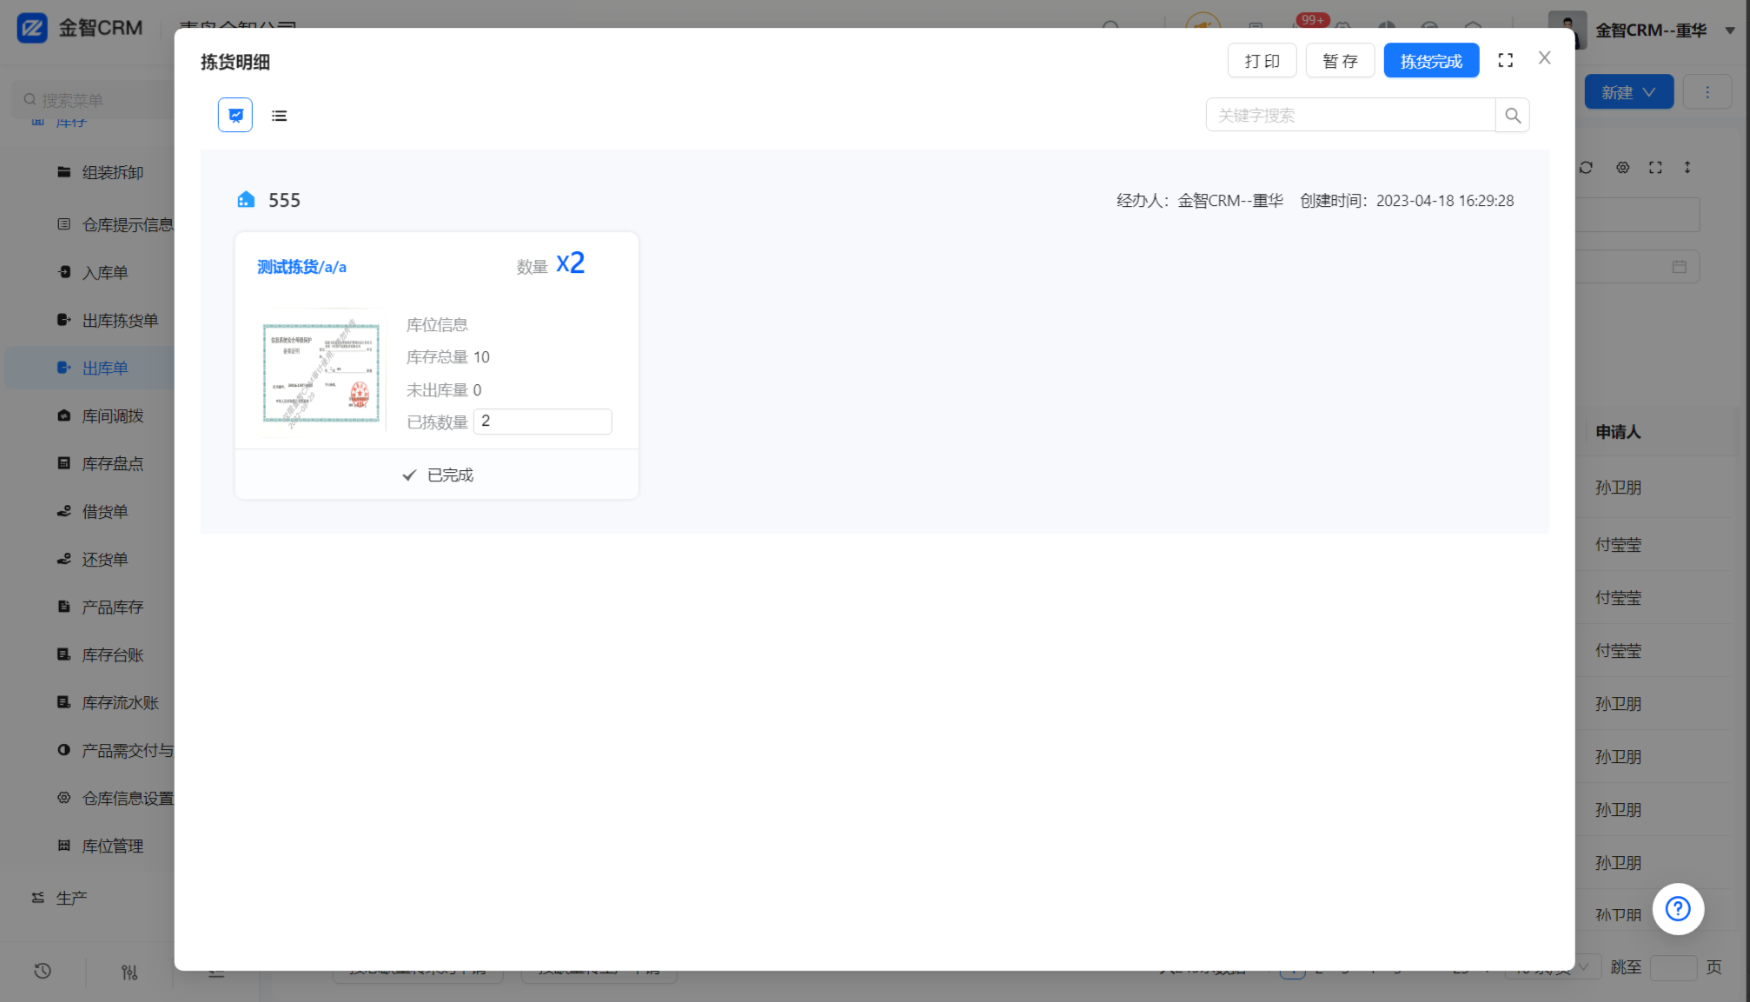Screen dimensions: 1750x1002
Task: Click the calendar icon in background date field
Action: (x=1679, y=267)
